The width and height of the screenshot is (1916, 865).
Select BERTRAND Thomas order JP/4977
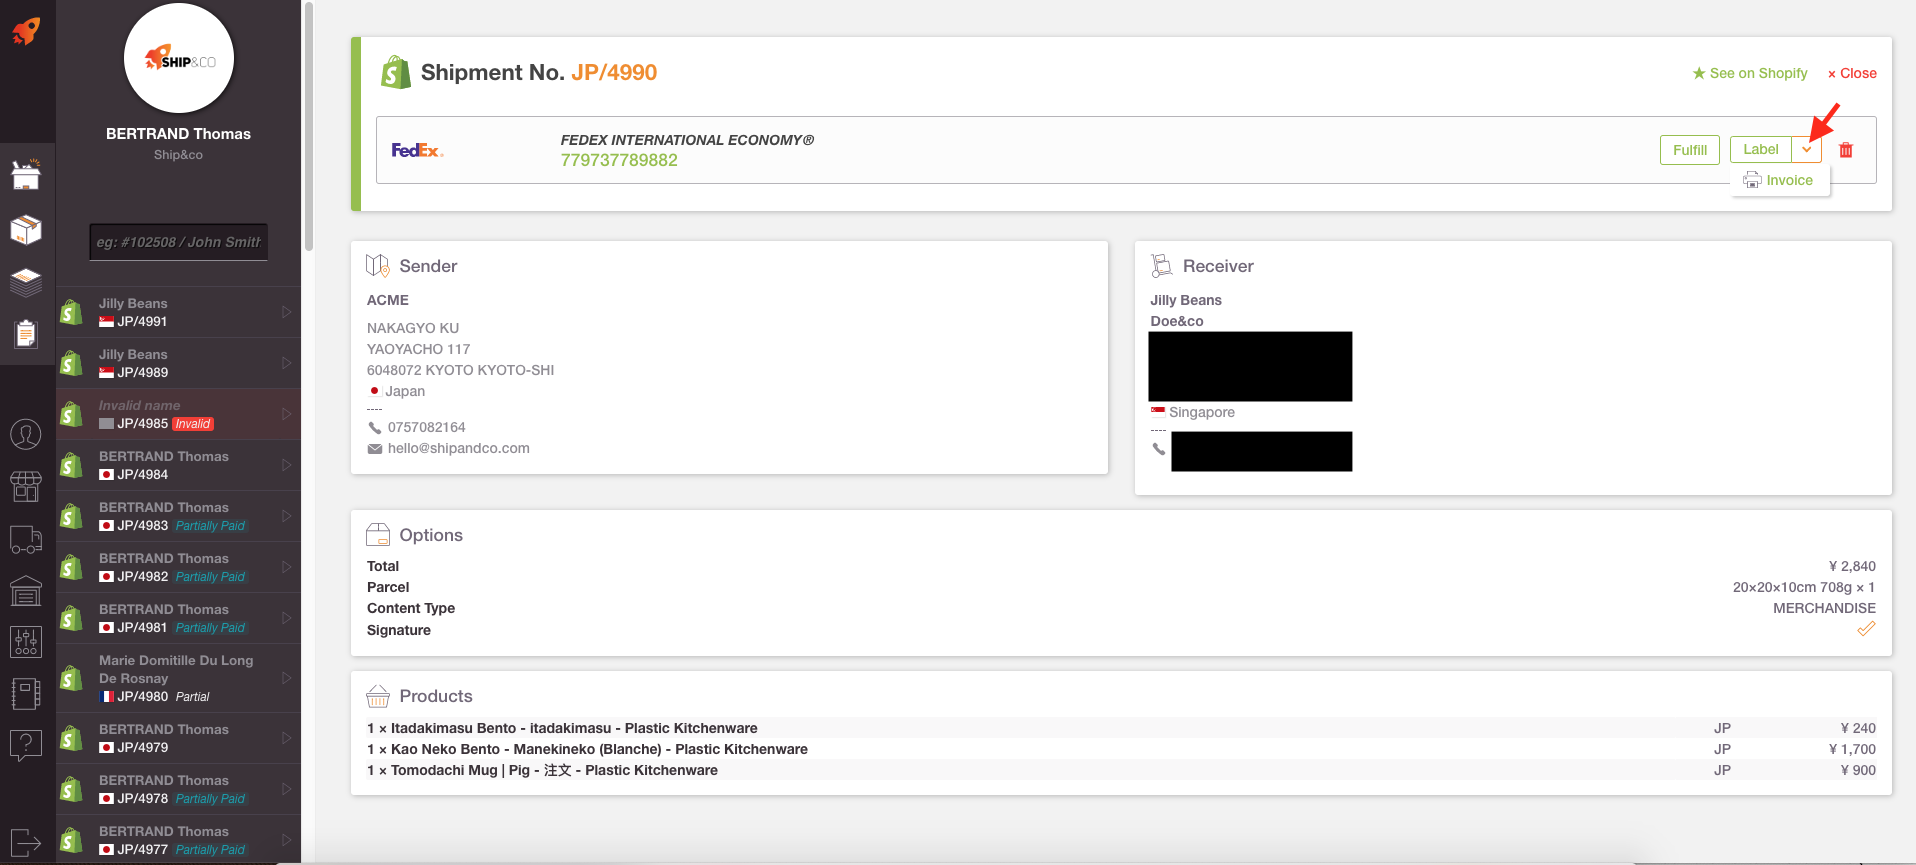[178, 840]
